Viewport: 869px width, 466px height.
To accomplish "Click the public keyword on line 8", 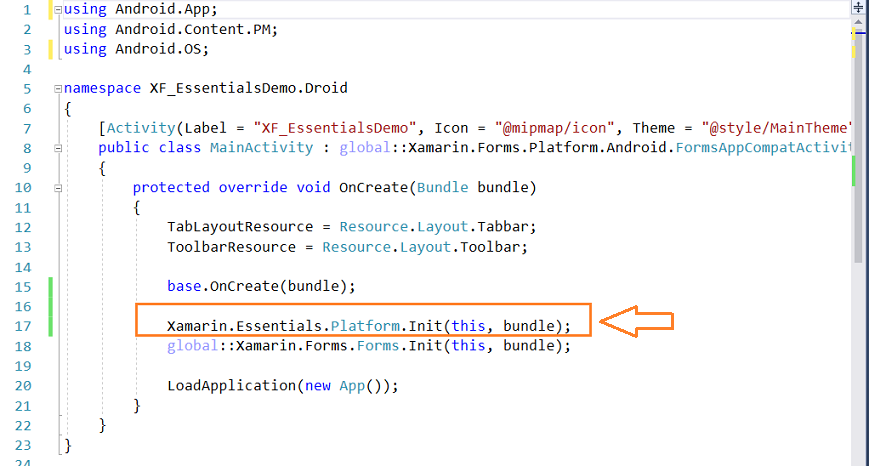I will point(124,148).
